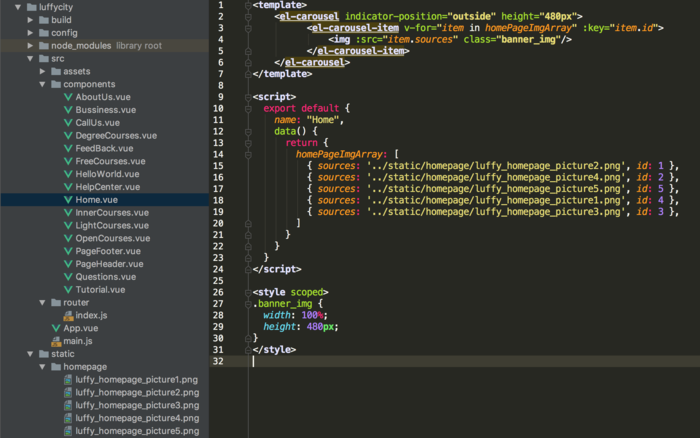This screenshot has width=700, height=438.
Task: Click the homePageImgArray property name on line 14
Action: 339,154
